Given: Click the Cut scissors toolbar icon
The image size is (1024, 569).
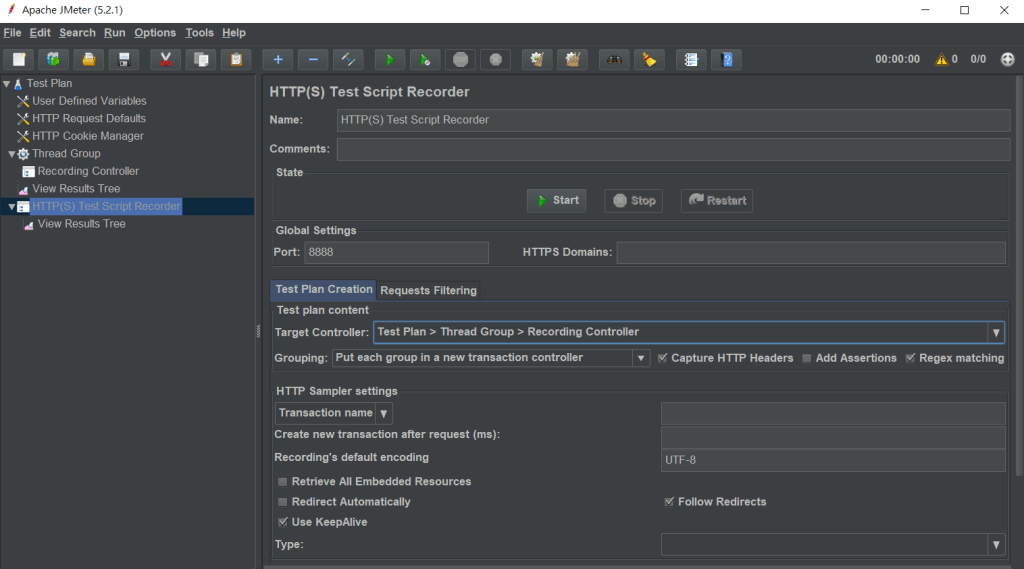Looking at the screenshot, I should point(166,60).
